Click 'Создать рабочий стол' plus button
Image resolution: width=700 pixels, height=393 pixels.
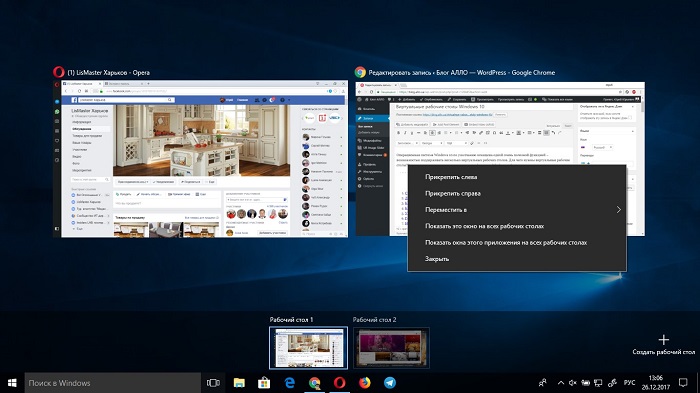(663, 340)
